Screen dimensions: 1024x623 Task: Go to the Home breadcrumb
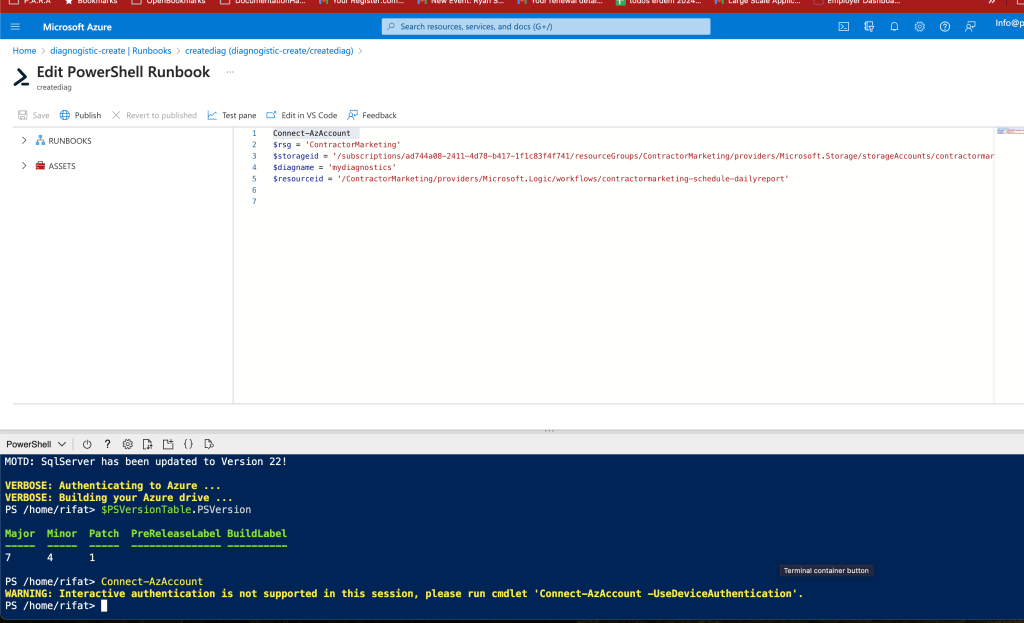[24, 50]
